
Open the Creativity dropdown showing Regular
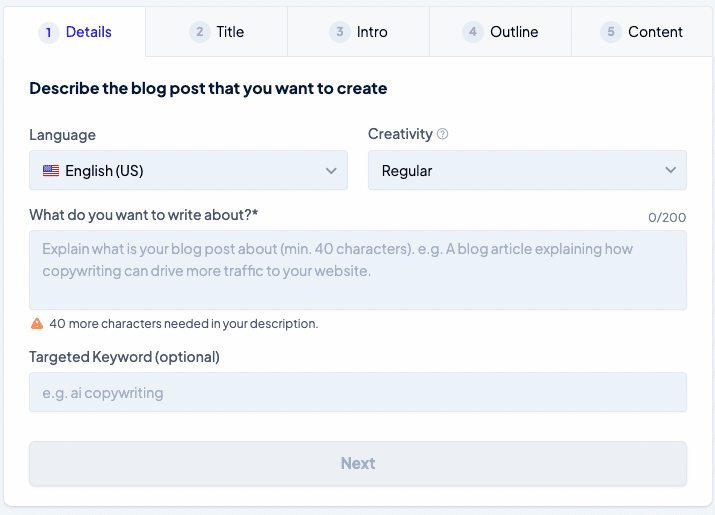[527, 170]
